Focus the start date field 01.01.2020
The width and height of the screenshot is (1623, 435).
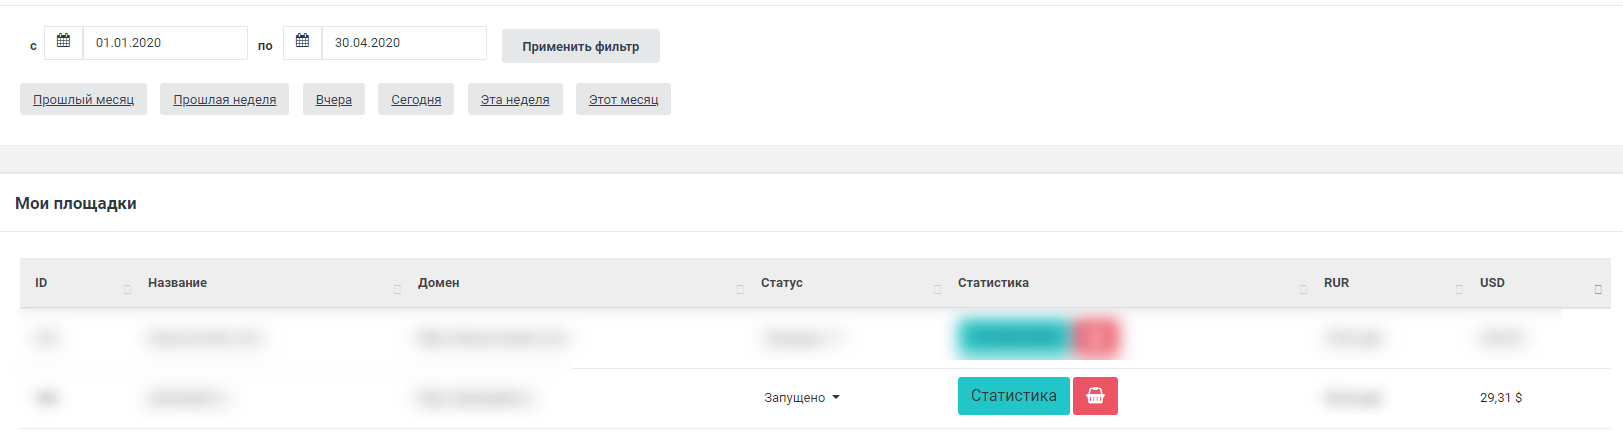pos(164,43)
